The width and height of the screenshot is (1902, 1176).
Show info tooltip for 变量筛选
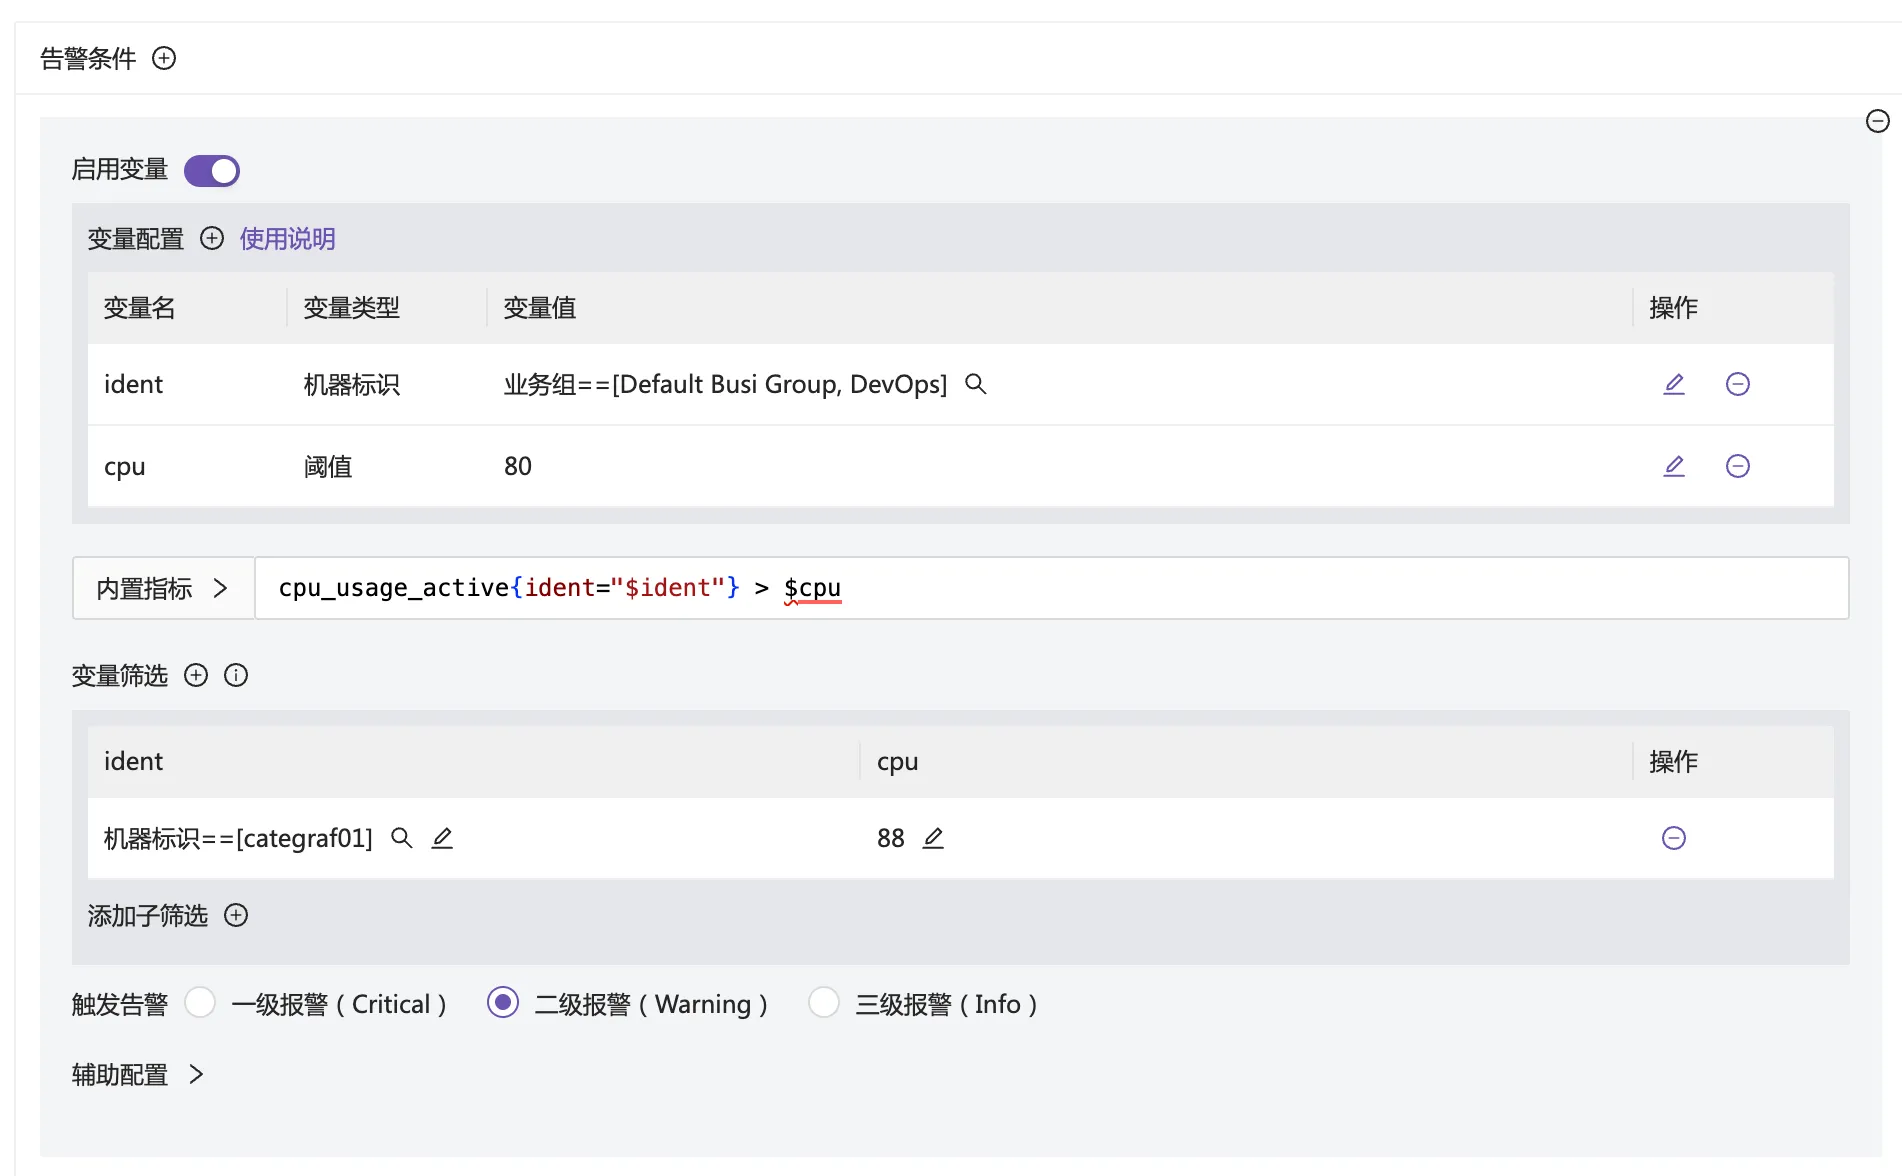coord(236,676)
